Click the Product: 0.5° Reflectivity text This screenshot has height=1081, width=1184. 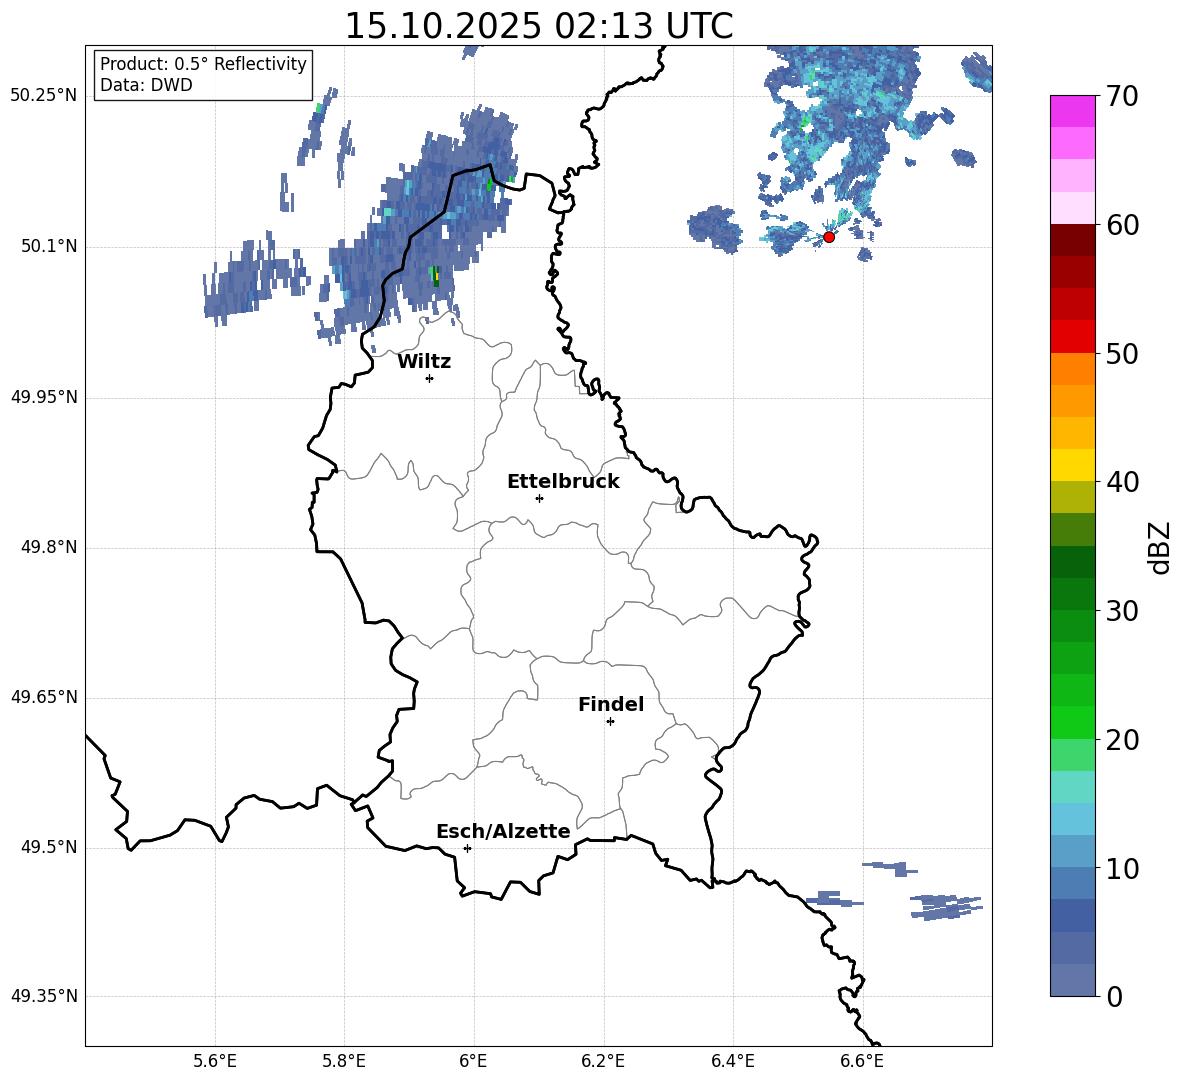click(x=203, y=63)
